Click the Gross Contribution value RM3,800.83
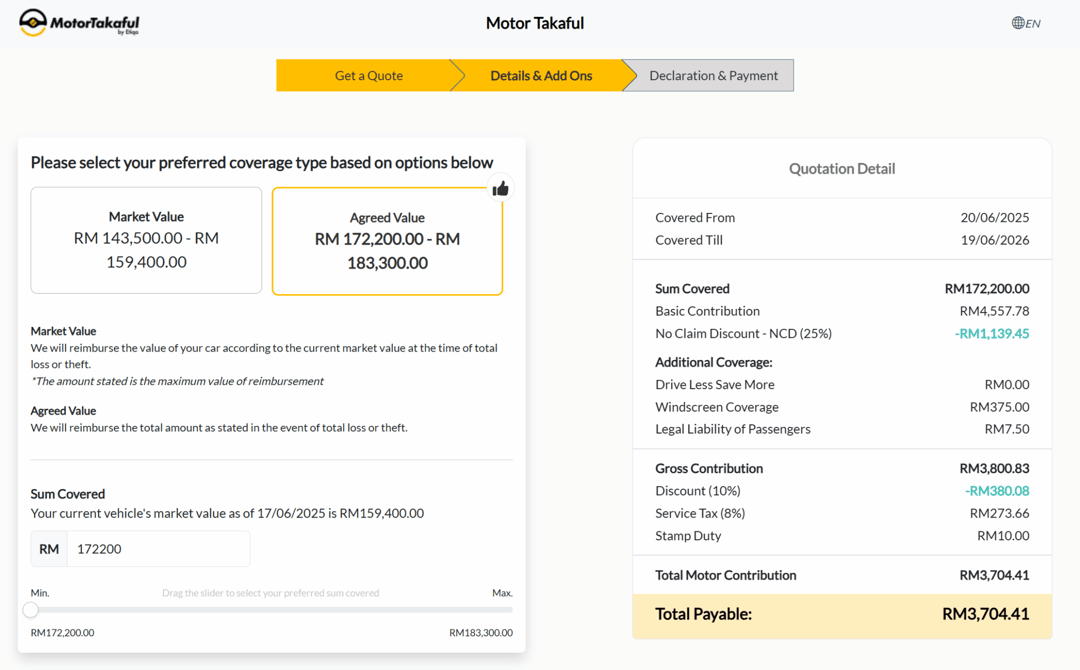This screenshot has height=670, width=1080. (x=995, y=469)
